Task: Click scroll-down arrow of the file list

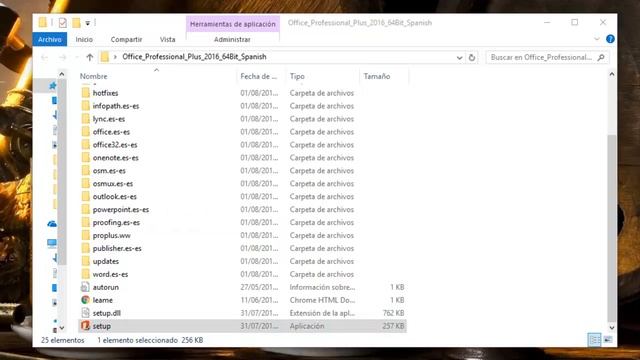Action: (611, 327)
